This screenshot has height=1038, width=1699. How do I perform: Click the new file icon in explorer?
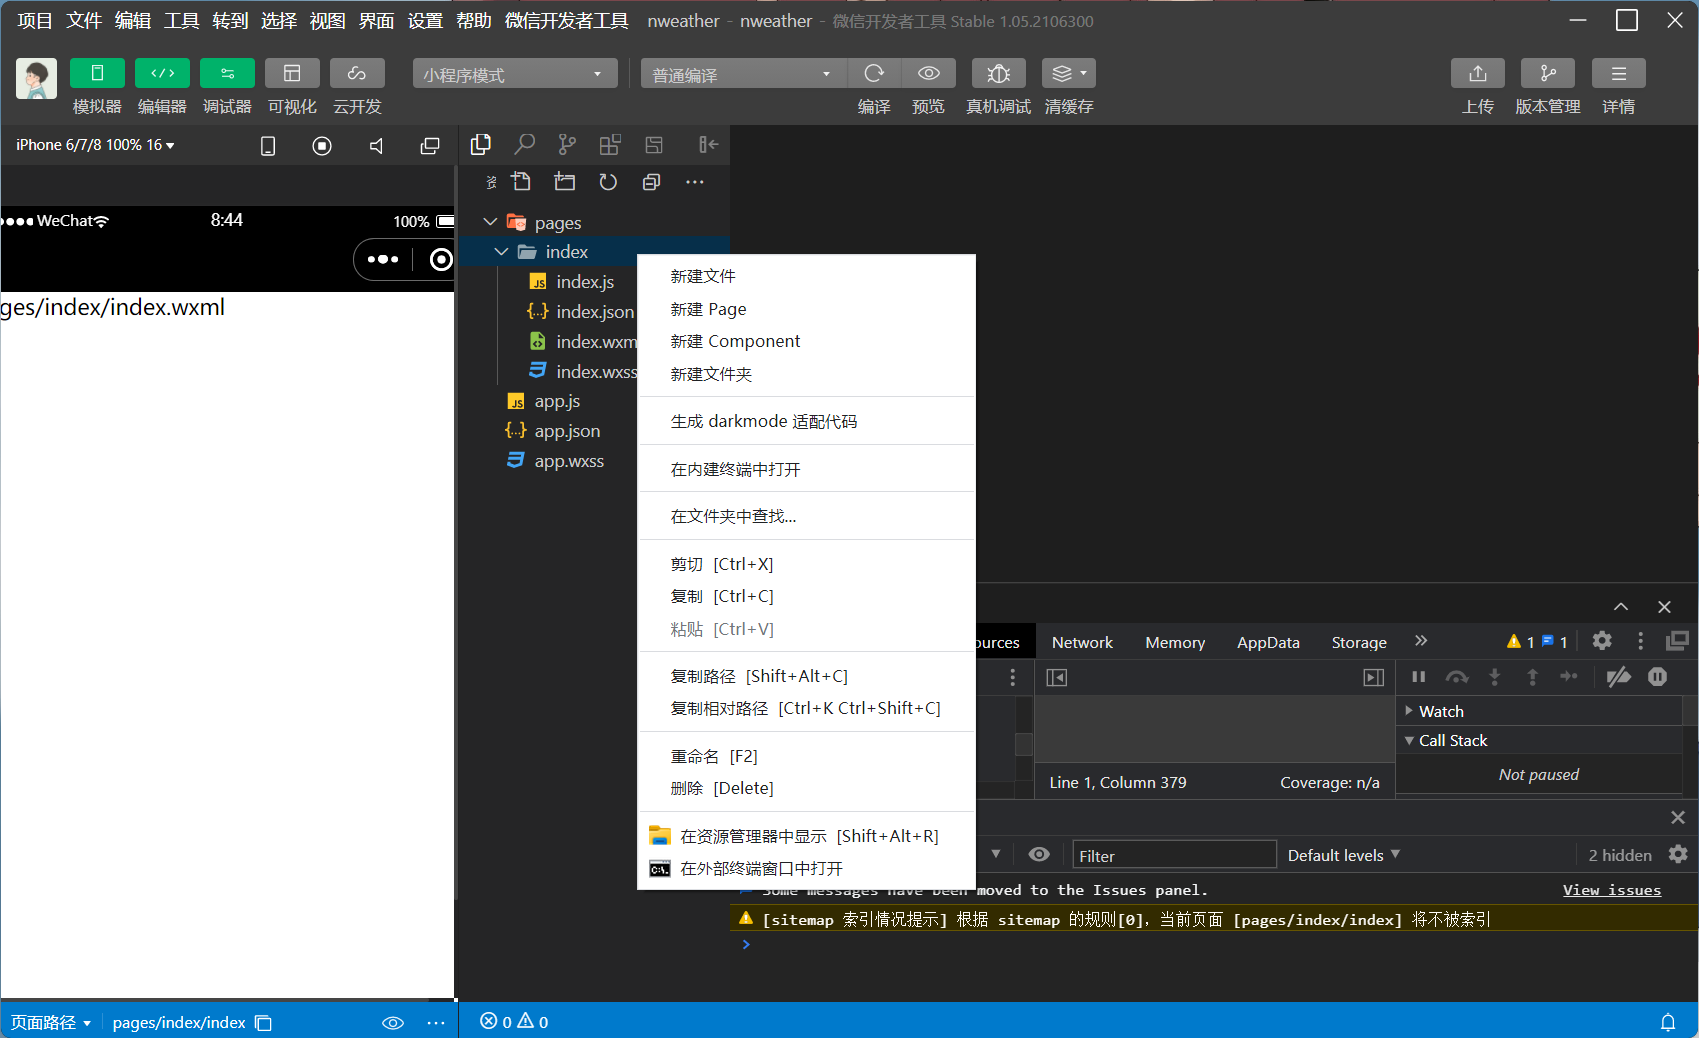[522, 182]
